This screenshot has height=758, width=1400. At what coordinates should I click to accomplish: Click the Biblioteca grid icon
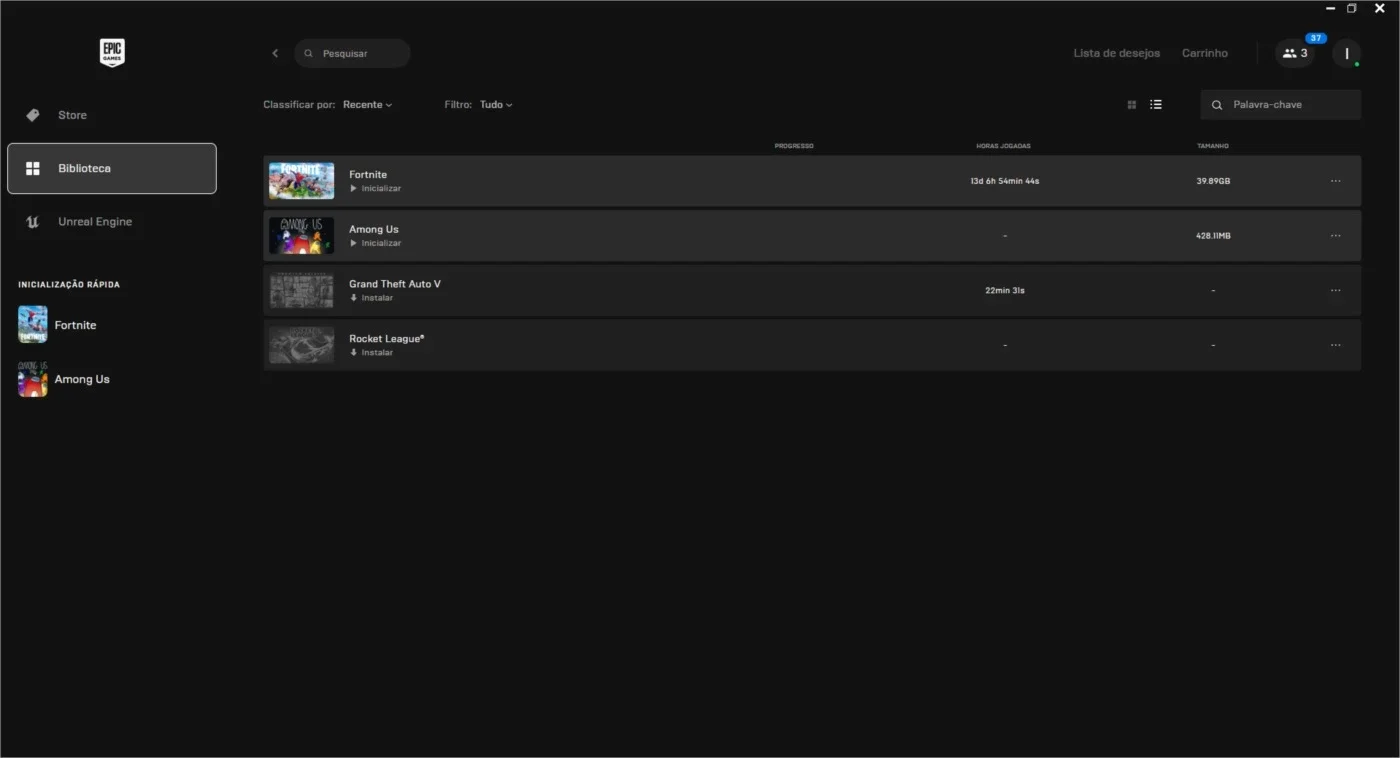click(33, 168)
